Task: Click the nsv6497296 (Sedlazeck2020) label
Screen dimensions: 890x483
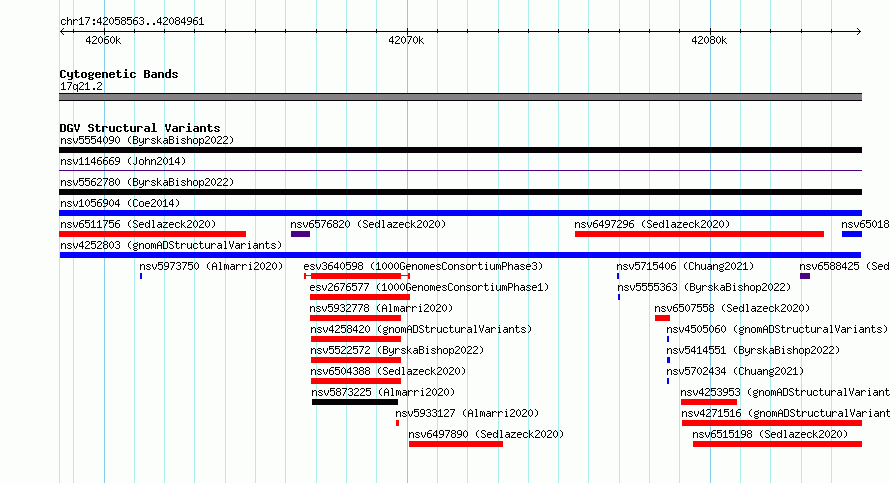Action: 652,224
